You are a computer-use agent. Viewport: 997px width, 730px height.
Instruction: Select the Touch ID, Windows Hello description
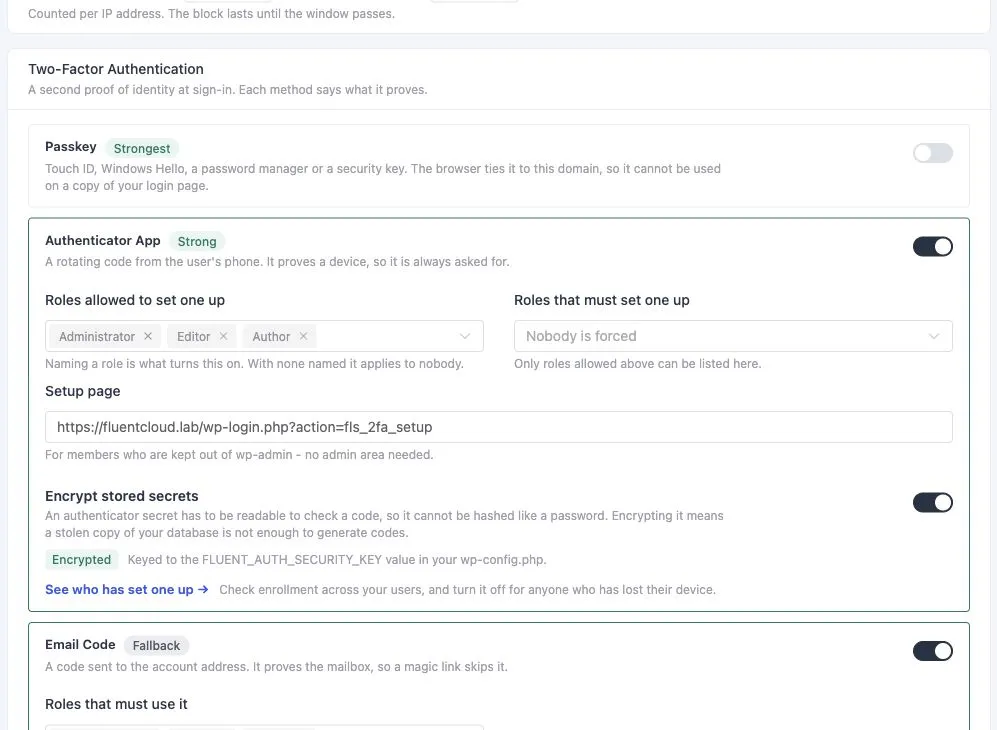point(383,177)
